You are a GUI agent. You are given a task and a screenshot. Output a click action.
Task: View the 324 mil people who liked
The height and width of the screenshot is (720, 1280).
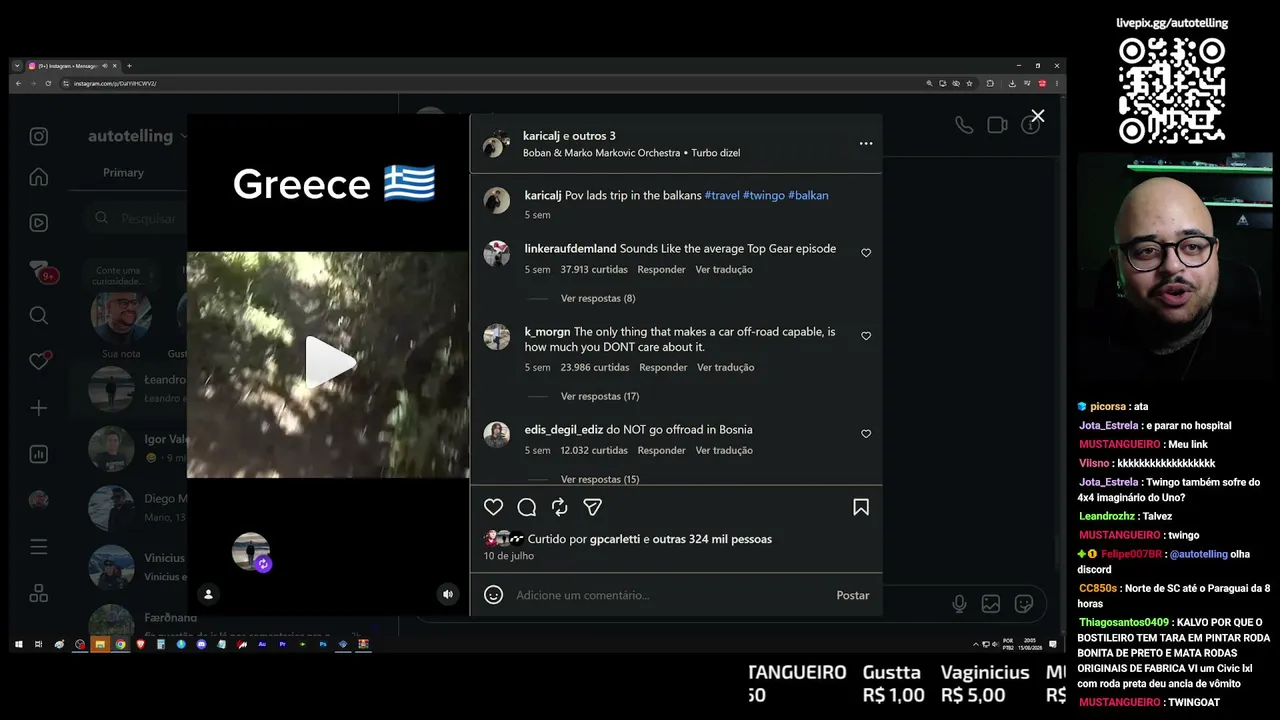pos(712,539)
